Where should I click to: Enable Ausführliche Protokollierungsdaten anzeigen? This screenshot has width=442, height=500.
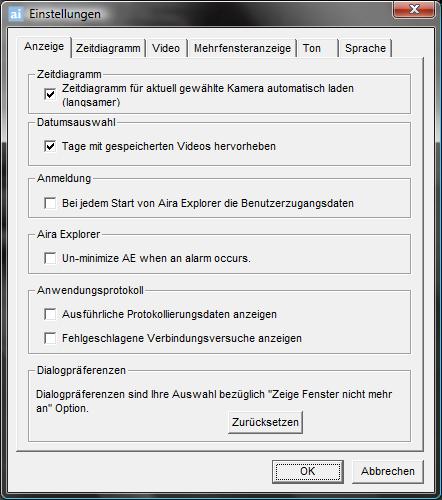(50, 314)
